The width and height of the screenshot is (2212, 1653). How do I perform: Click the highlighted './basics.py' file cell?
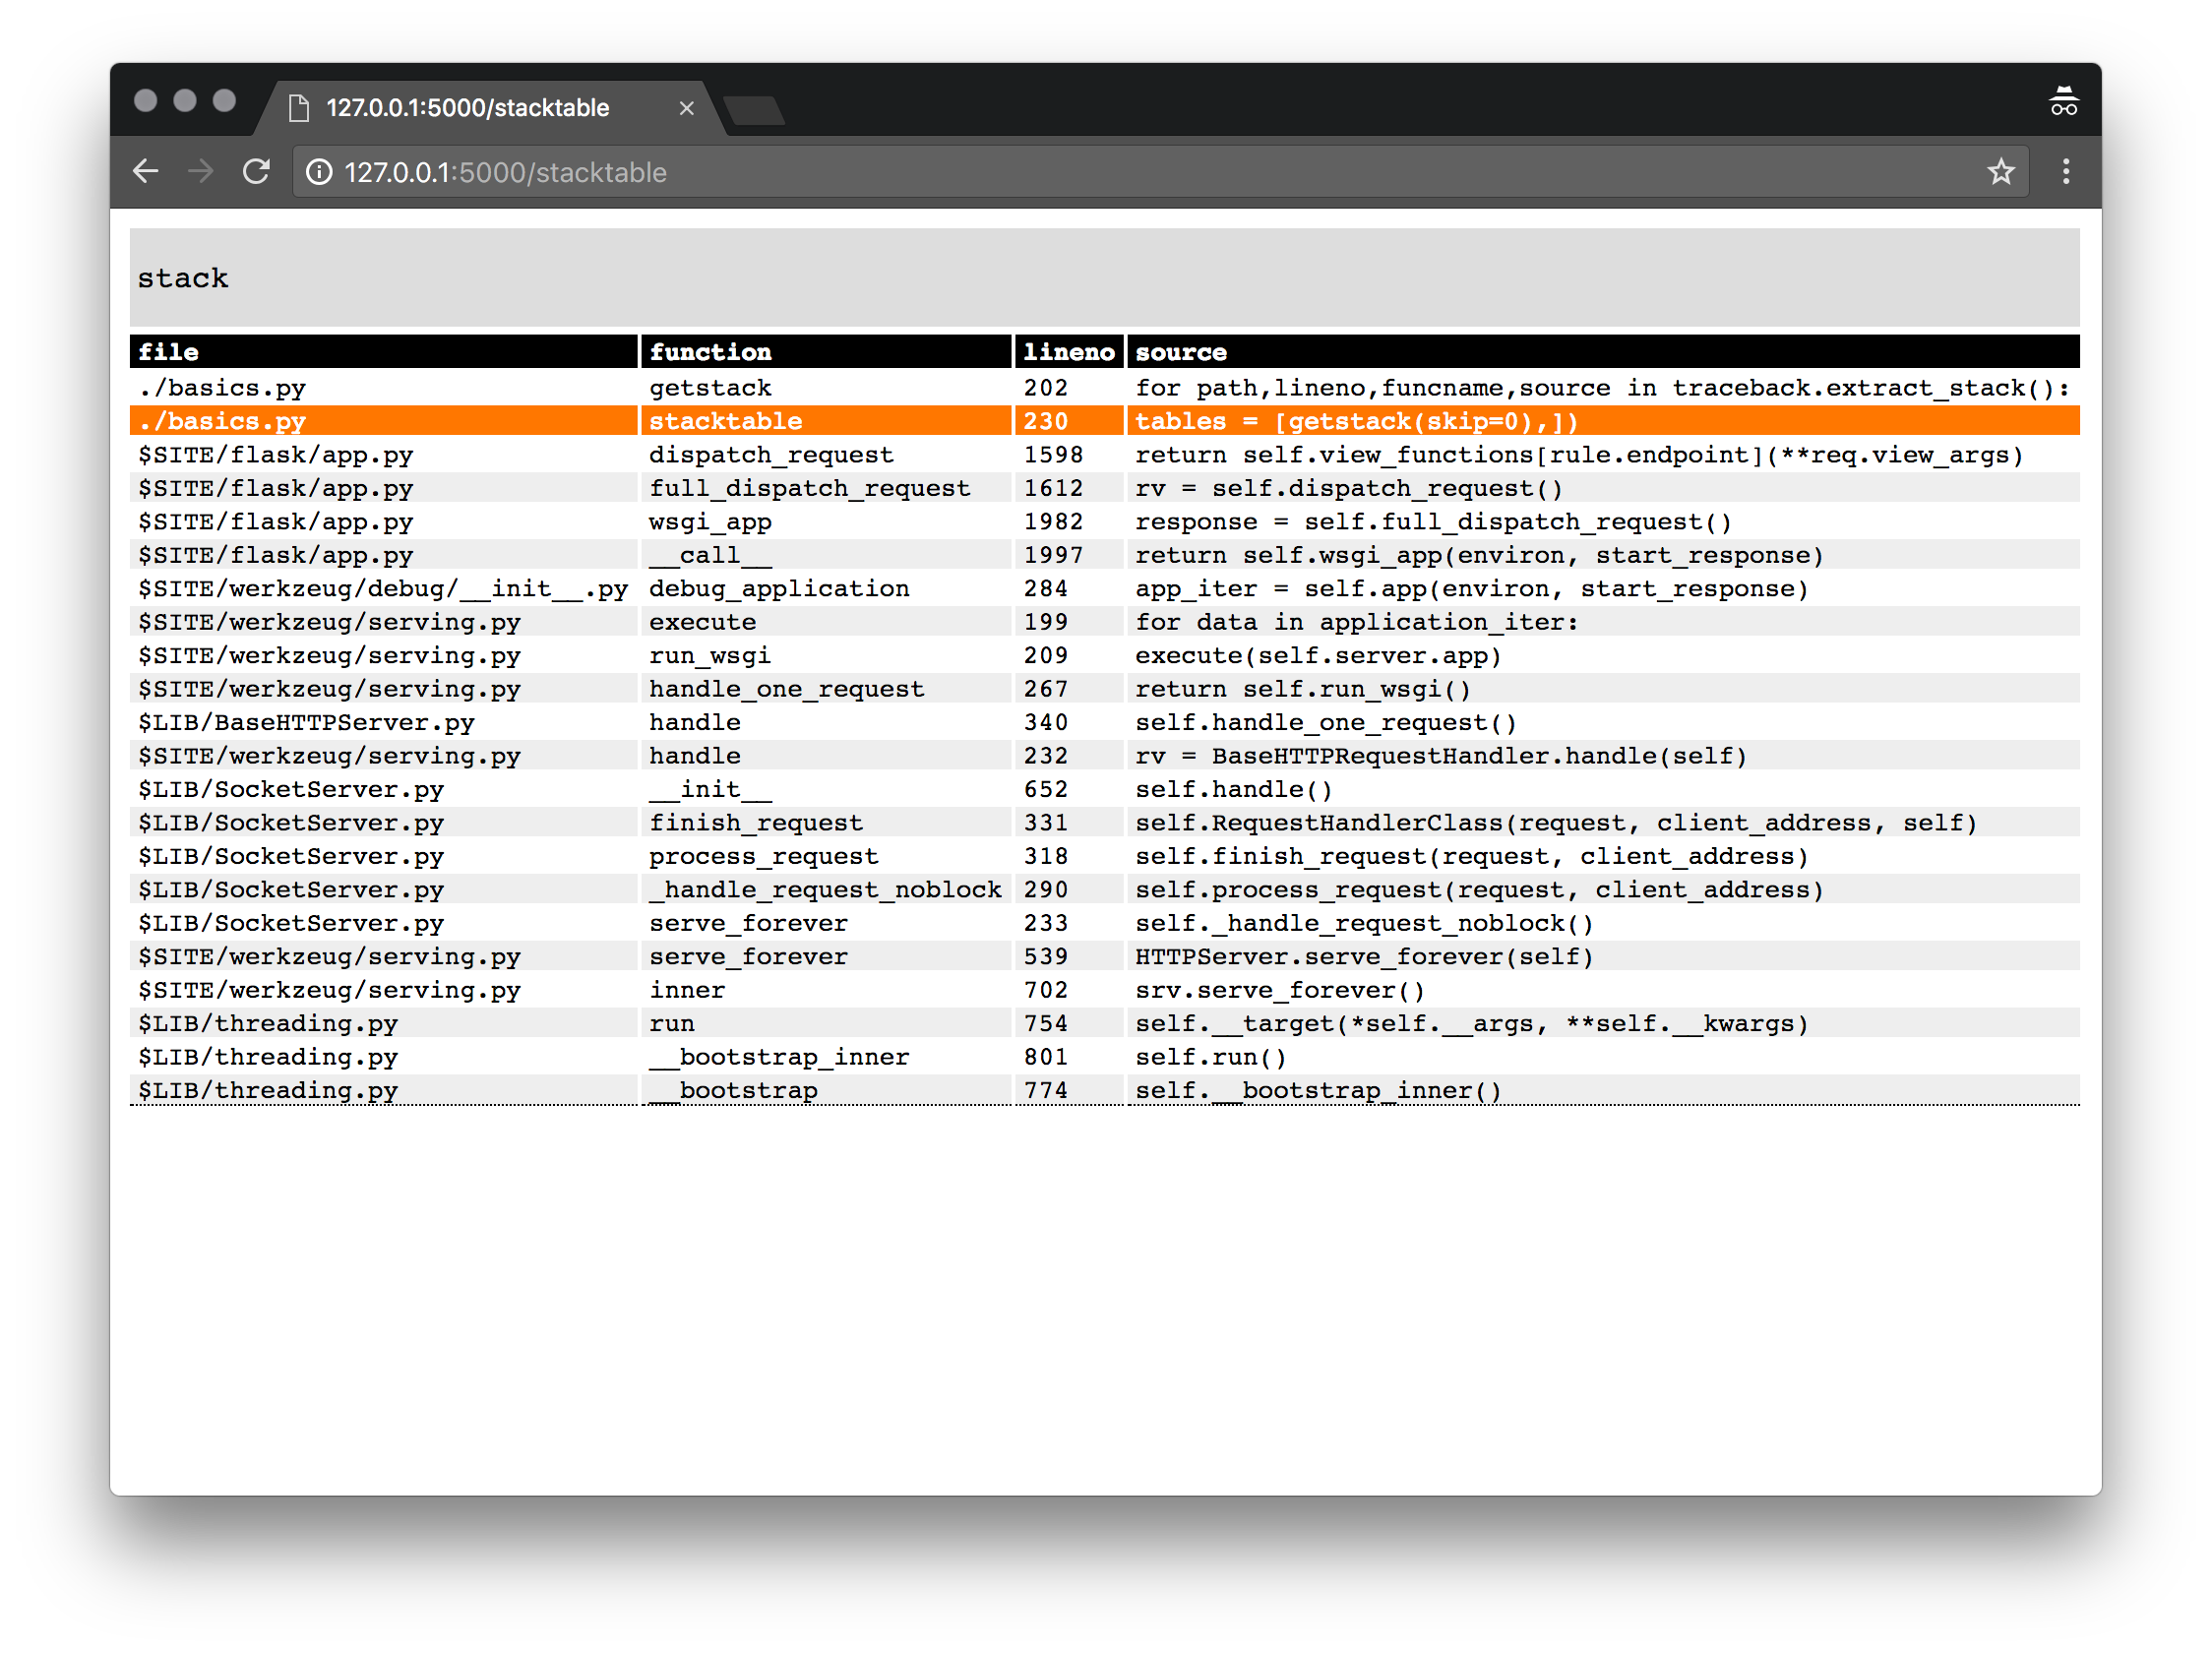tap(384, 421)
